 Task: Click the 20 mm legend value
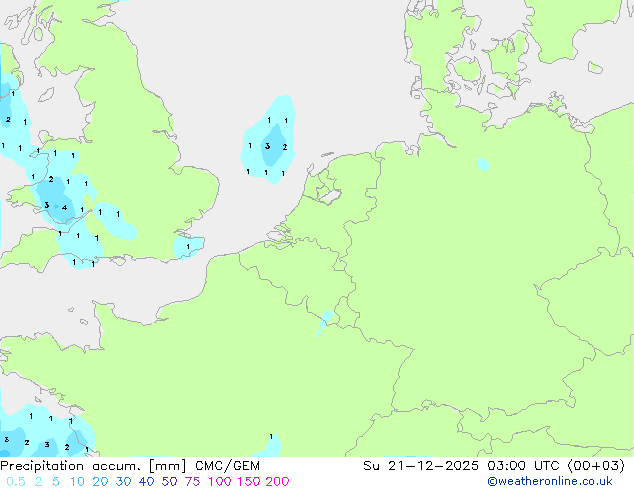[x=100, y=482]
